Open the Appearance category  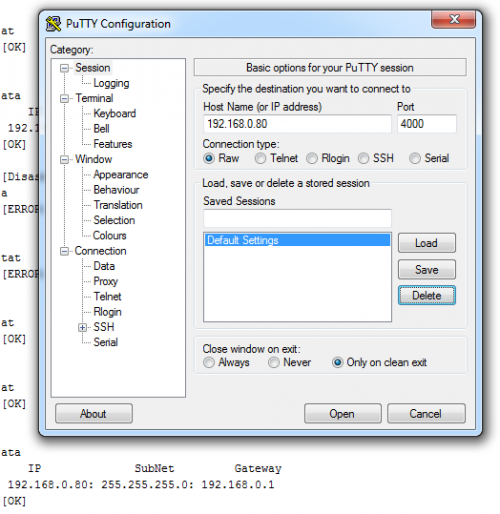121,175
